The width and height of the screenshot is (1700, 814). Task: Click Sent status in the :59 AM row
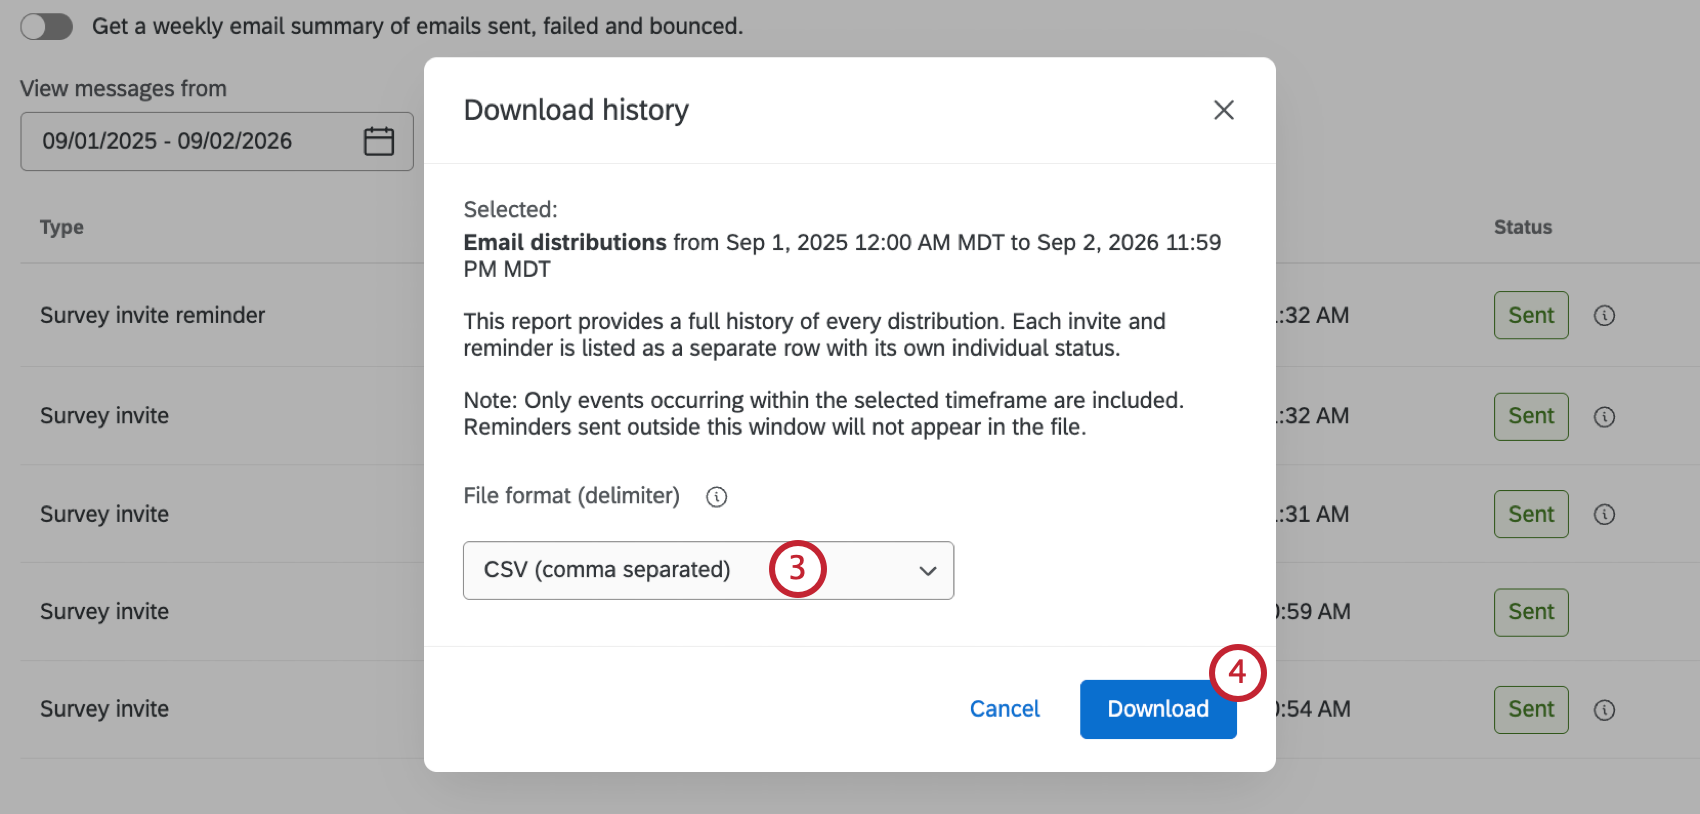point(1531,612)
